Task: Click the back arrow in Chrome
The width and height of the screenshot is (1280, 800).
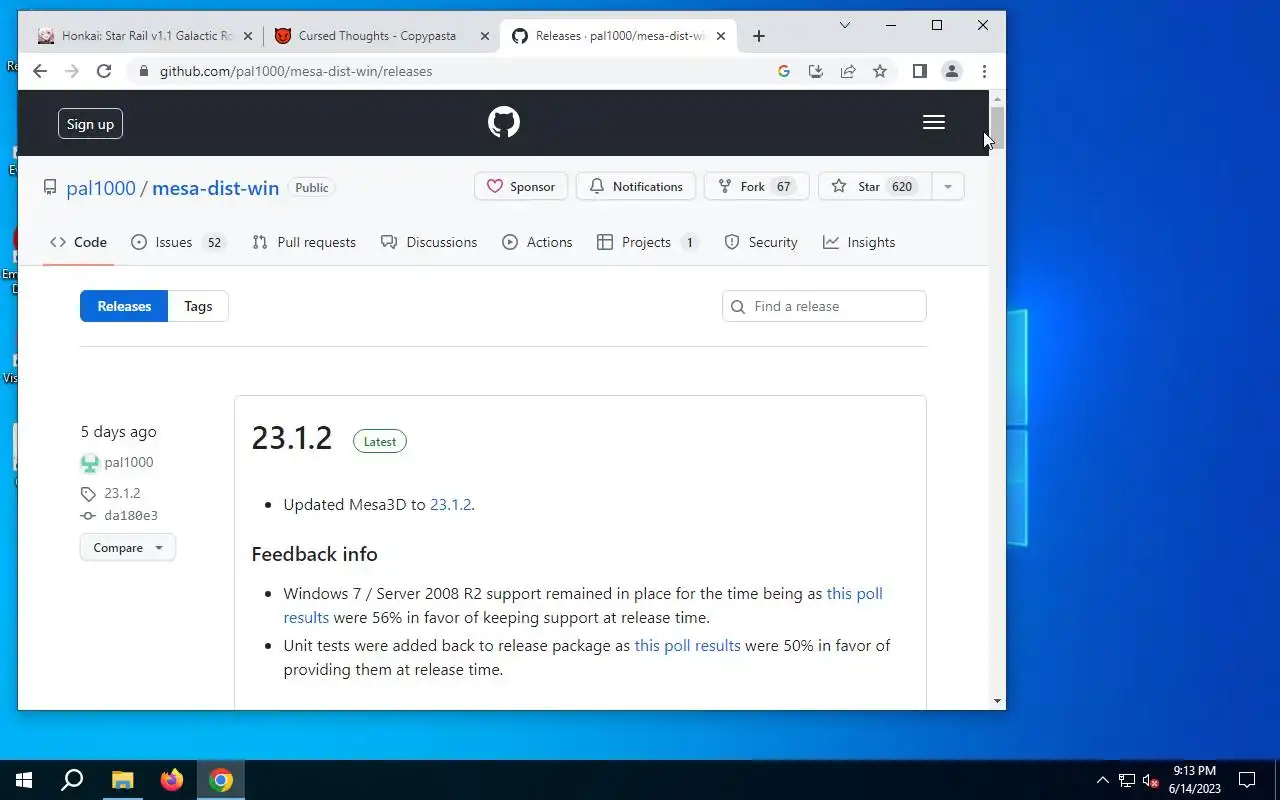Action: (40, 71)
